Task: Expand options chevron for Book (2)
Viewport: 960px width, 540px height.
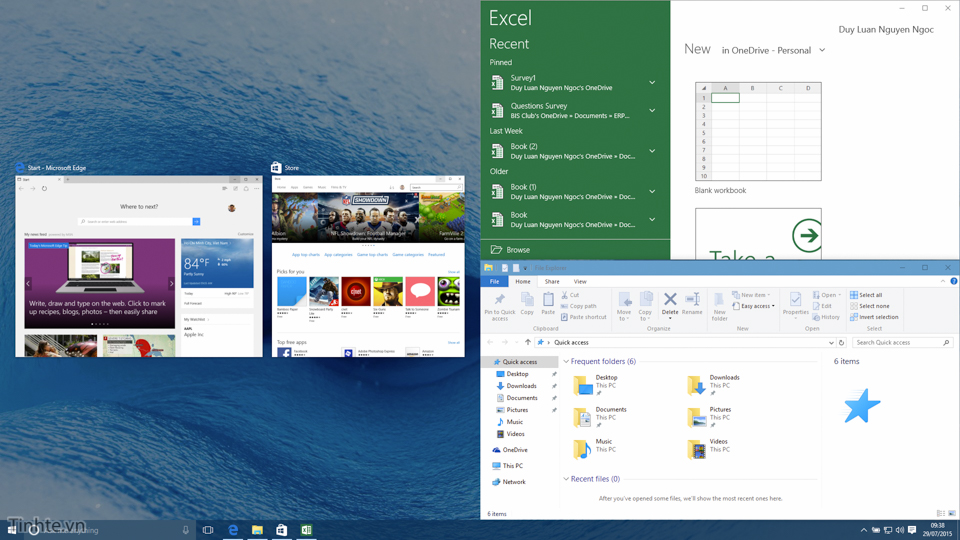Action: [652, 151]
